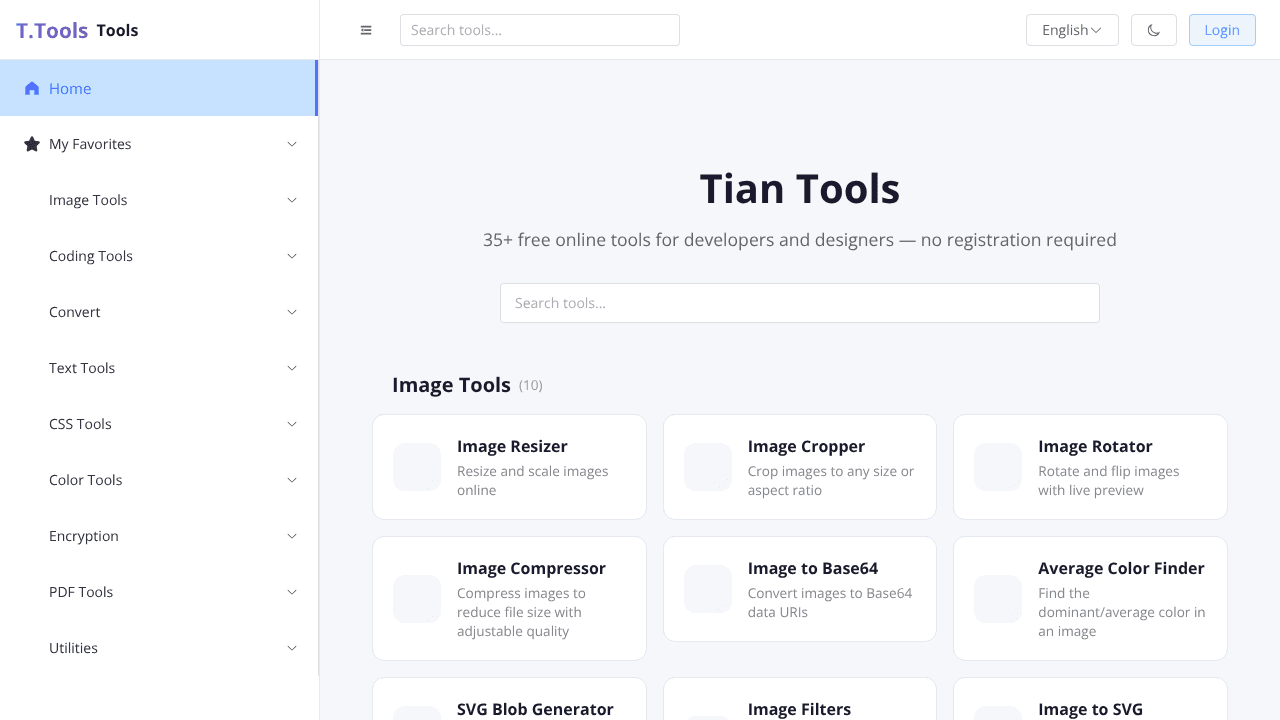Click the Image Compressor card icon placeholder
Screen dimensions: 1280x720
[x=417, y=599]
